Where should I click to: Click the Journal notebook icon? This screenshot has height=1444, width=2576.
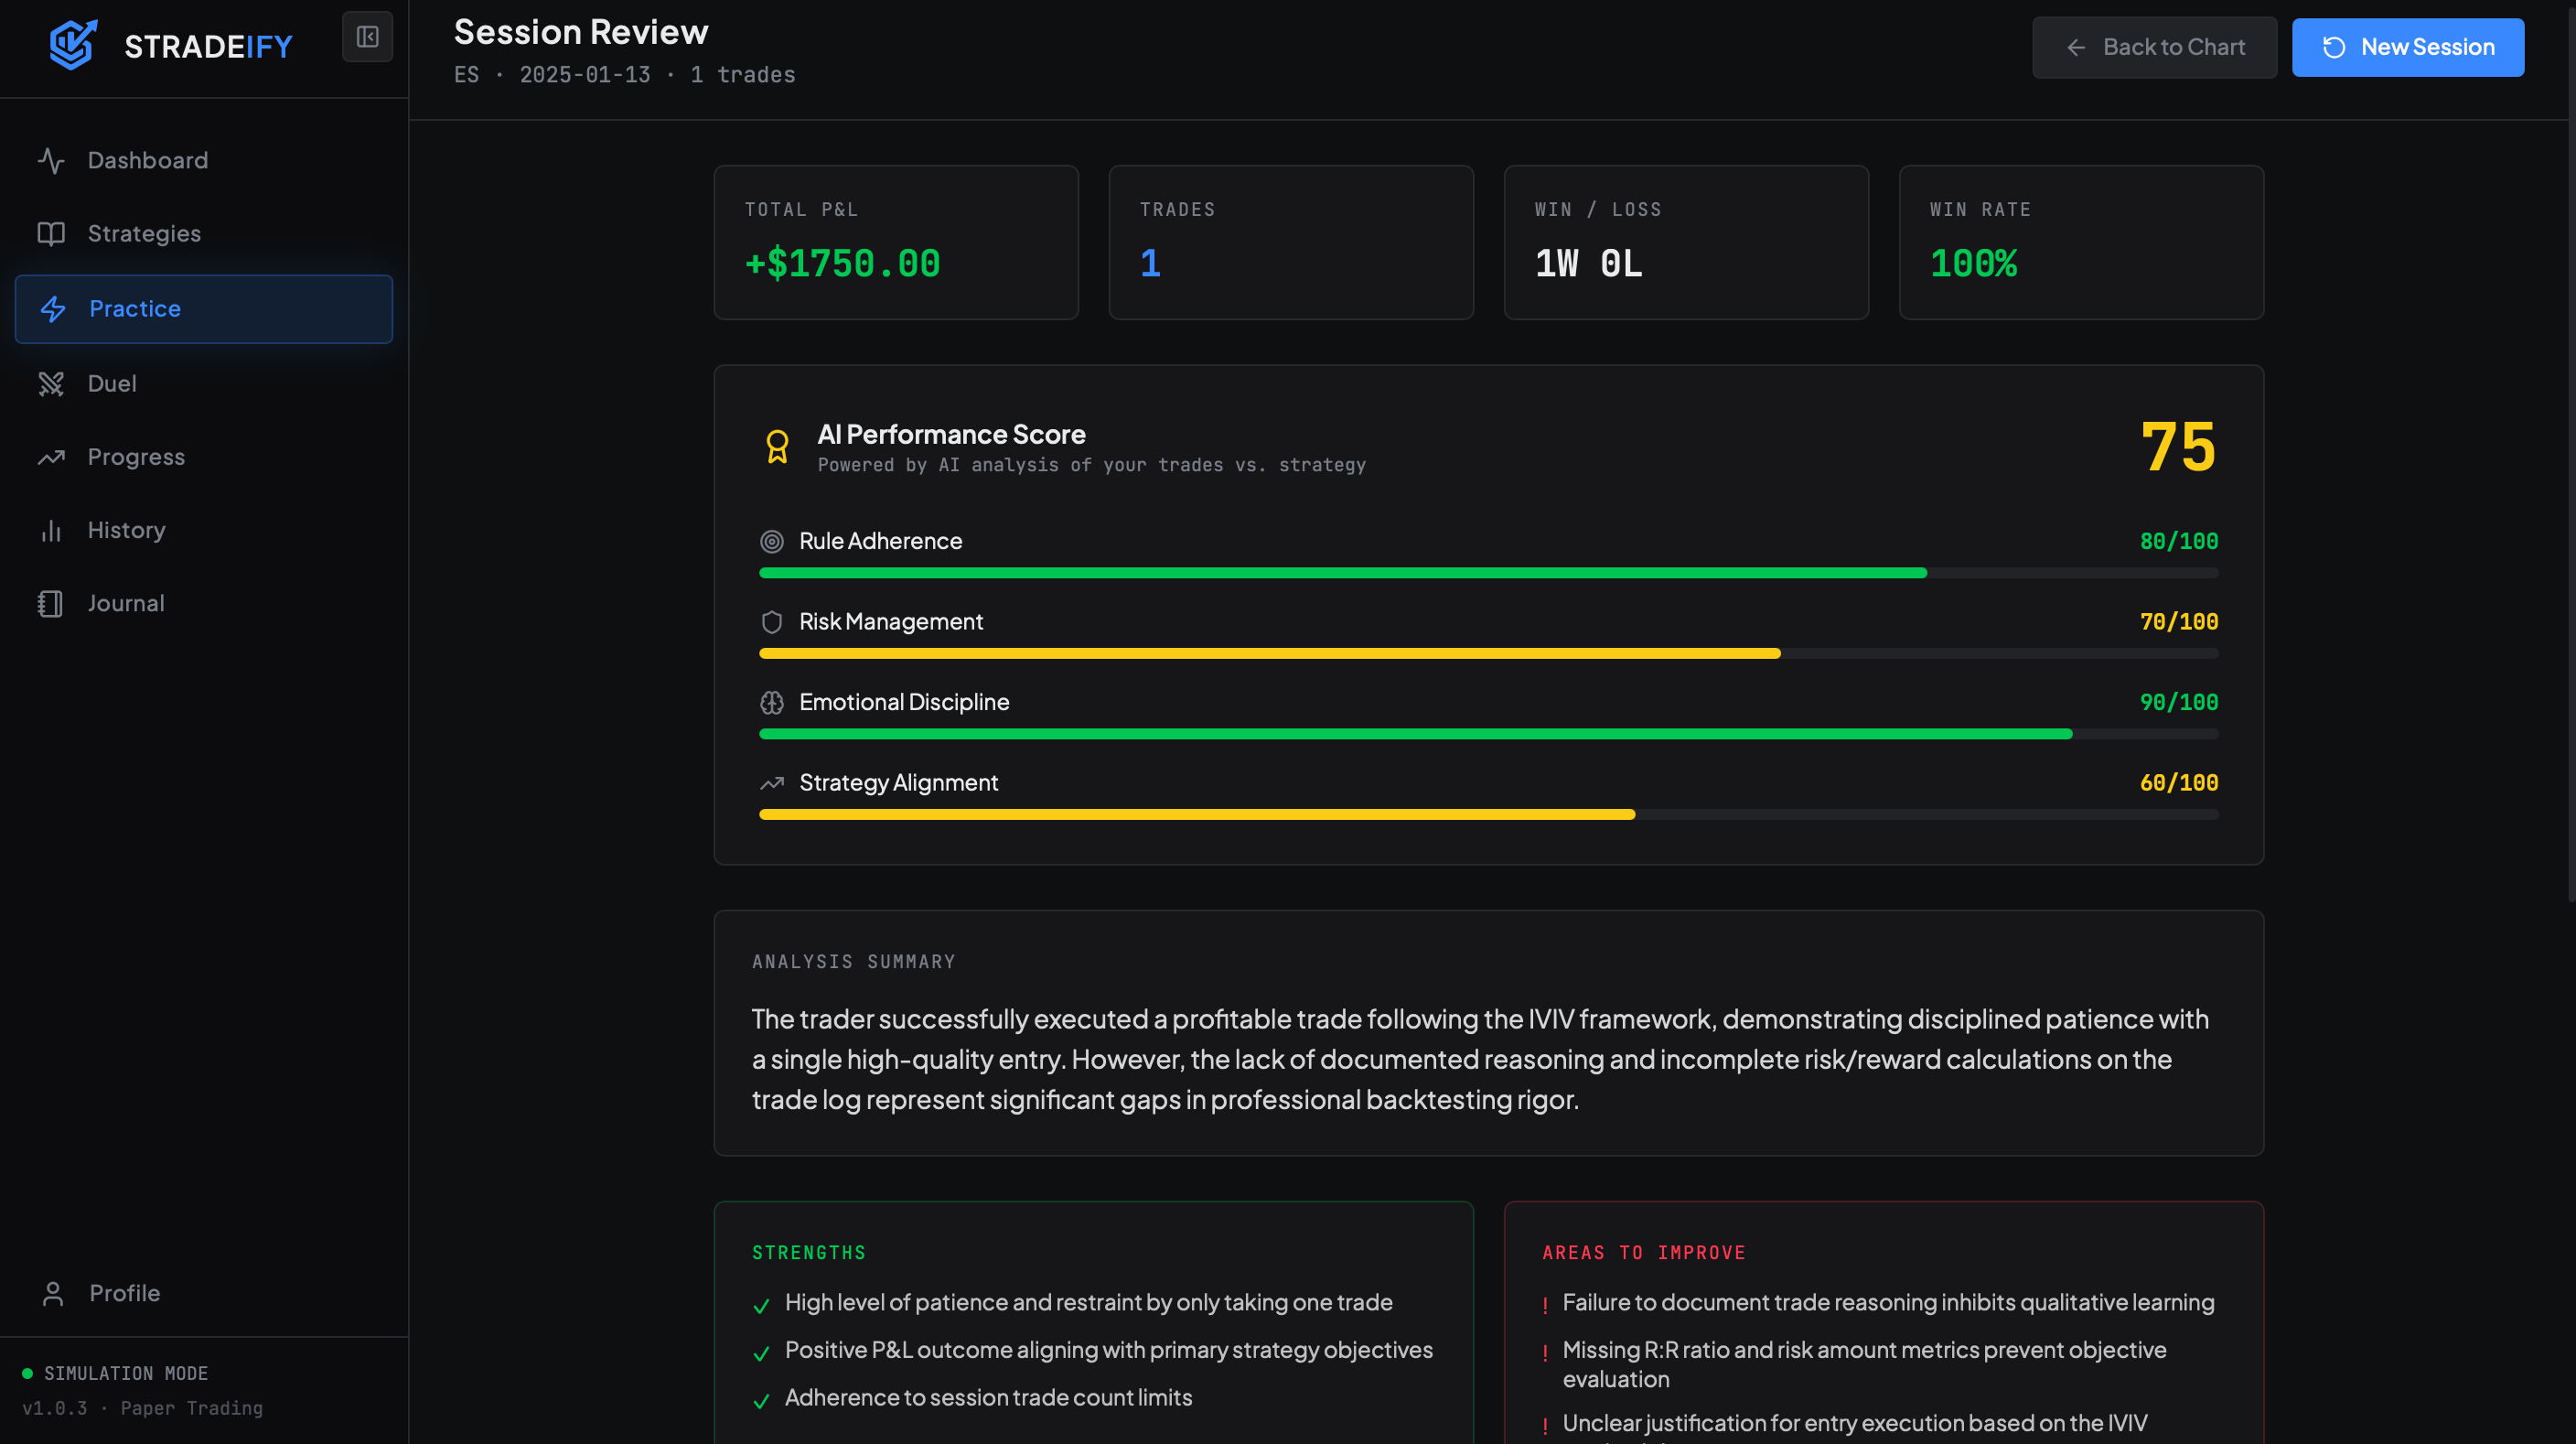(x=51, y=603)
